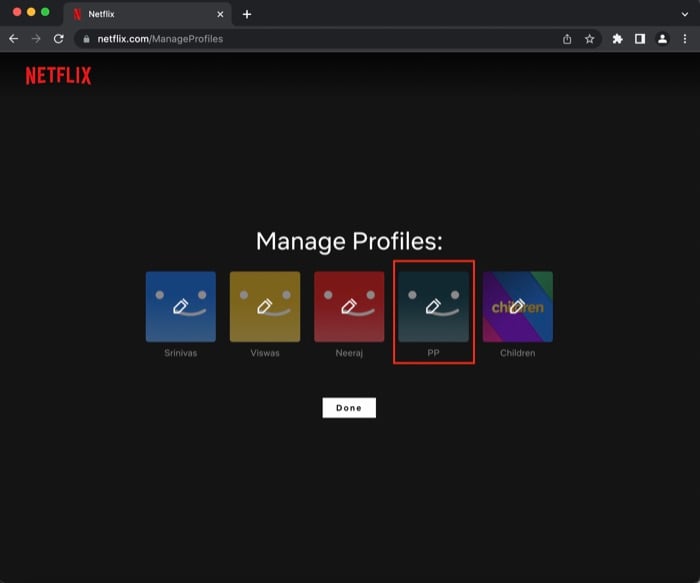View site info via lock icon
The image size is (700, 583).
[87, 39]
